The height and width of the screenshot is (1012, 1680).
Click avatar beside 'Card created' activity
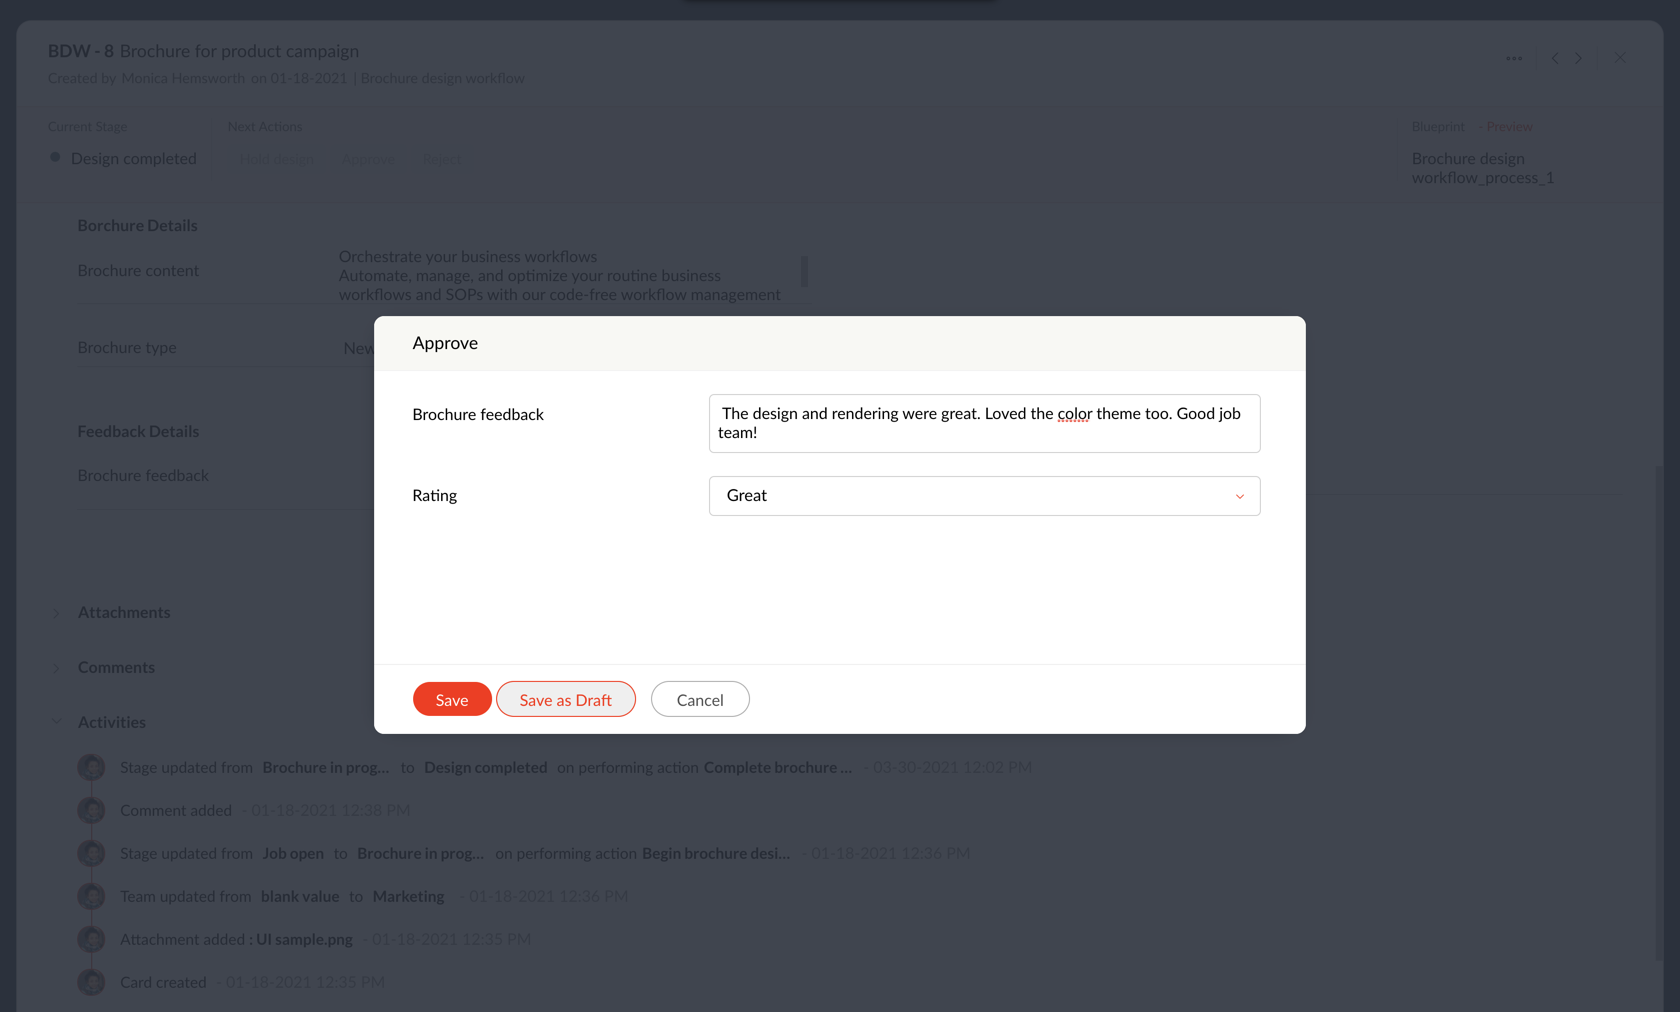coord(91,982)
